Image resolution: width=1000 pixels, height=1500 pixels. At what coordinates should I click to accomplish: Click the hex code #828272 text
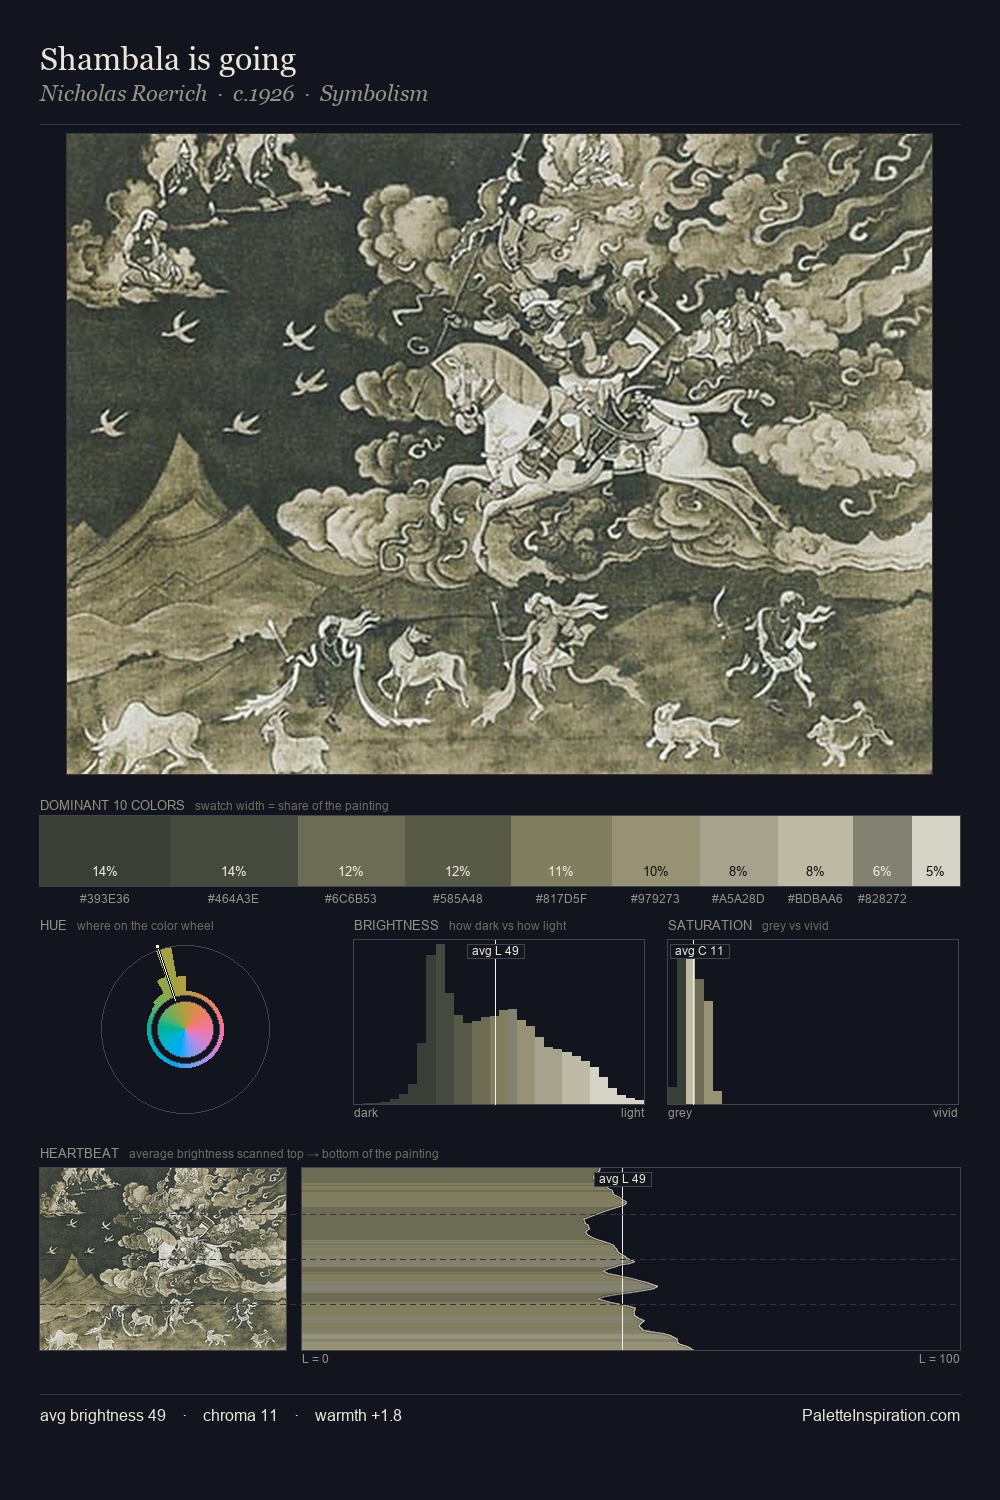tap(882, 899)
